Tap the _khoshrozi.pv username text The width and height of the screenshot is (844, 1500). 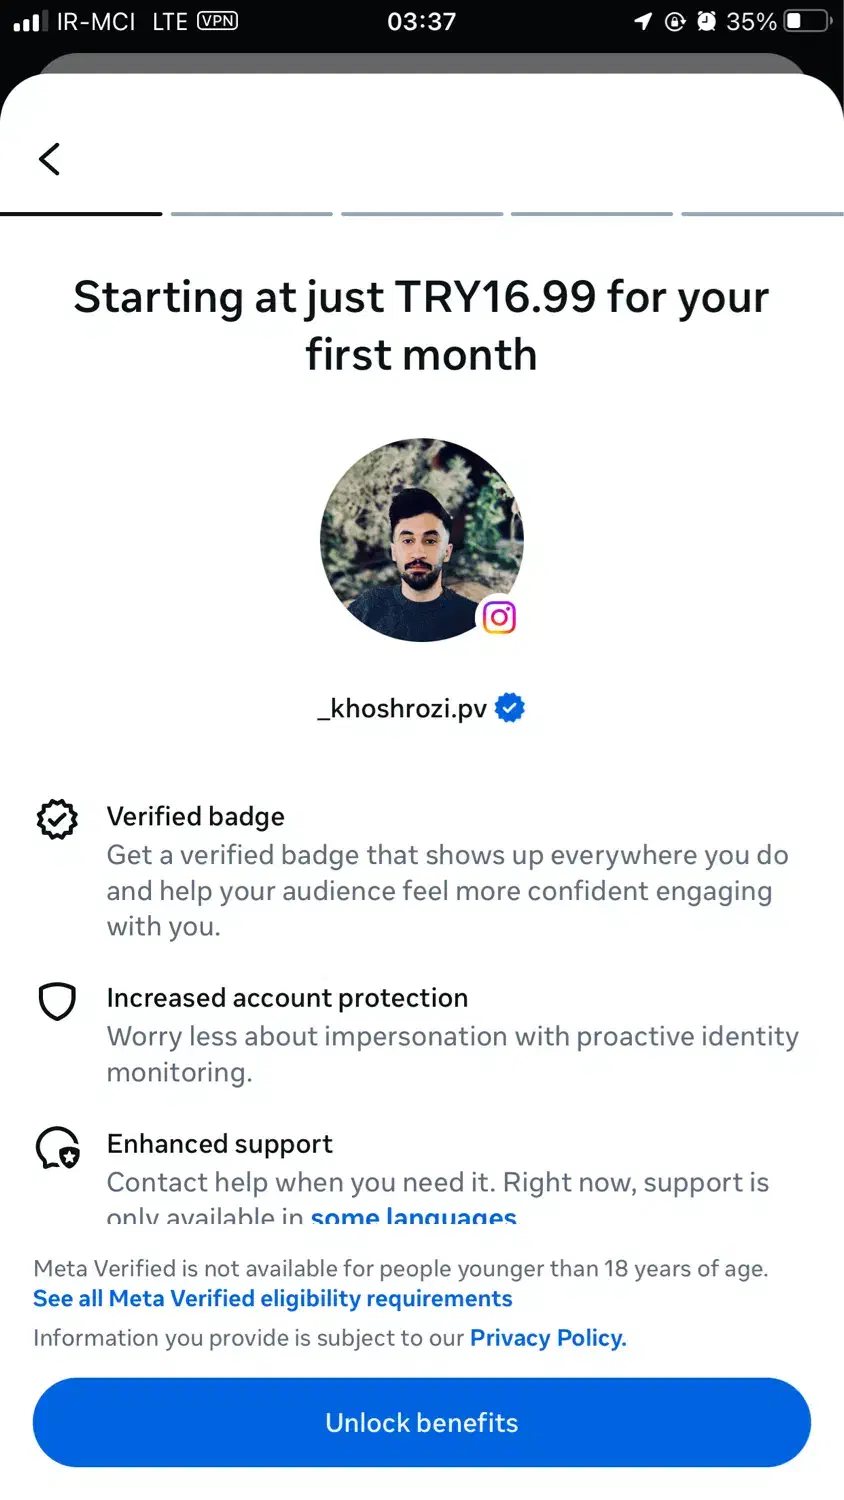(x=402, y=708)
